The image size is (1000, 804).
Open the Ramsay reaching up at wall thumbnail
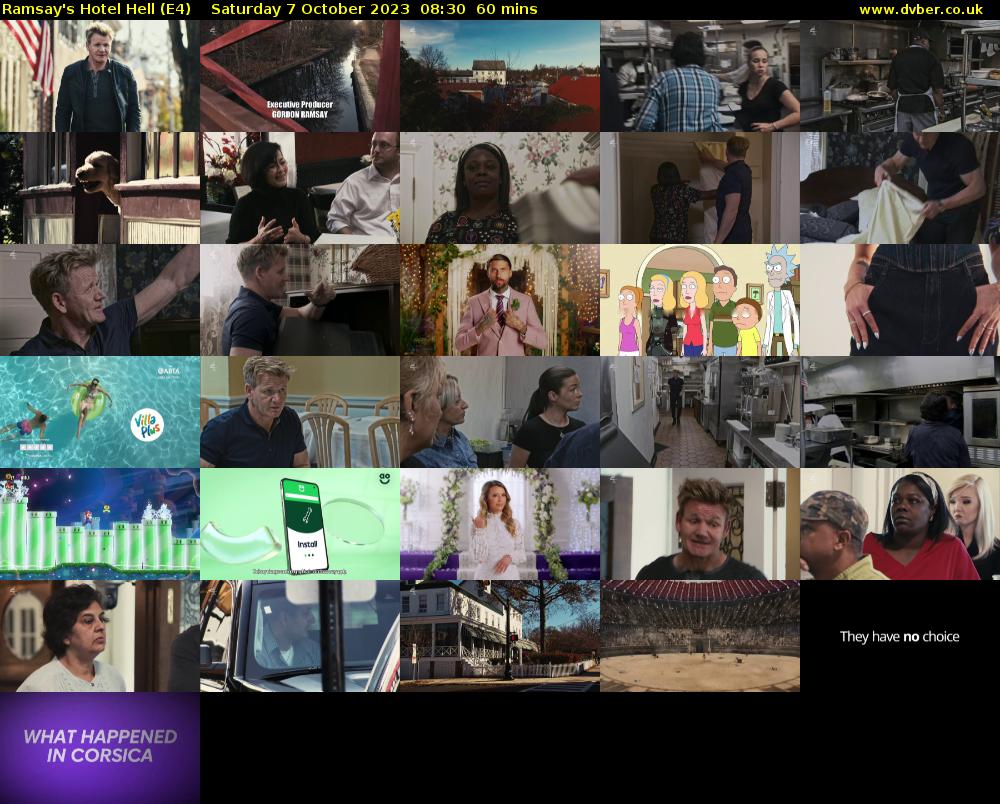point(99,300)
